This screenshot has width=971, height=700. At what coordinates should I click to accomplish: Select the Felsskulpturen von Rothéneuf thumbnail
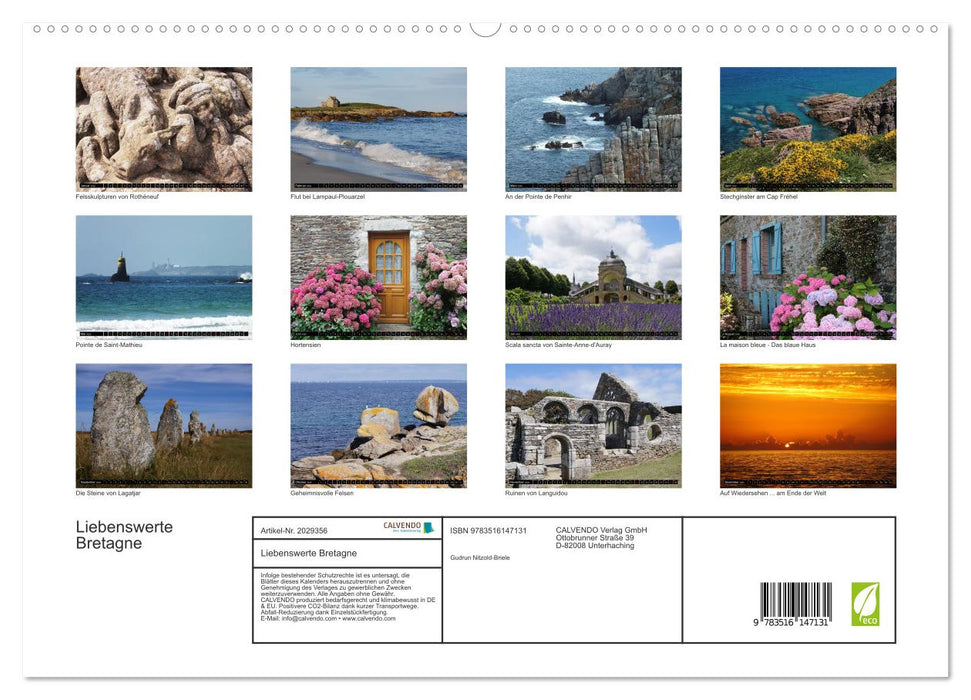(x=164, y=128)
